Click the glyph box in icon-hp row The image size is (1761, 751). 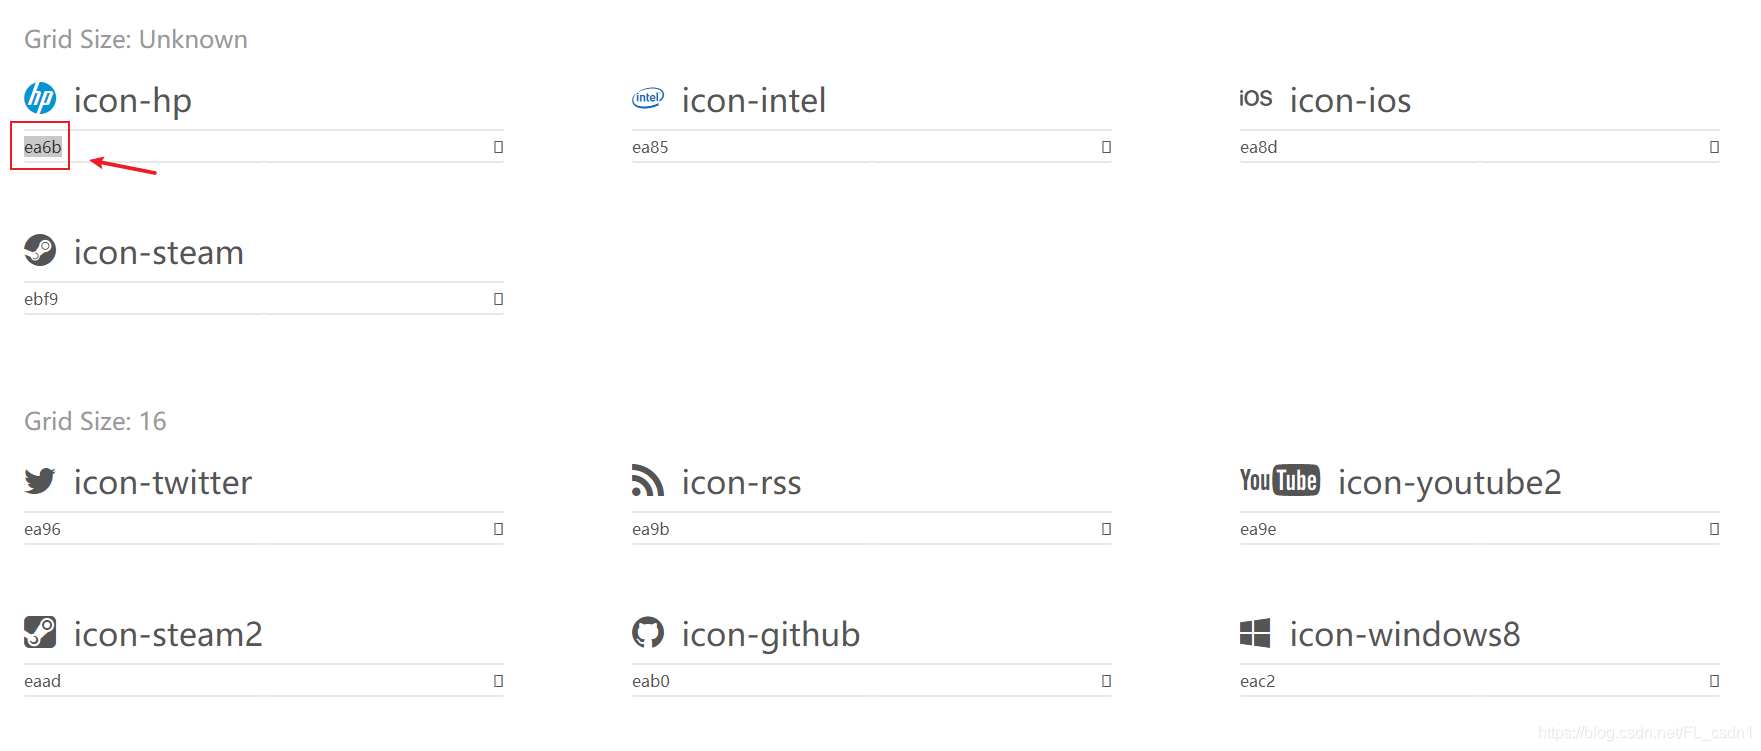(x=498, y=147)
